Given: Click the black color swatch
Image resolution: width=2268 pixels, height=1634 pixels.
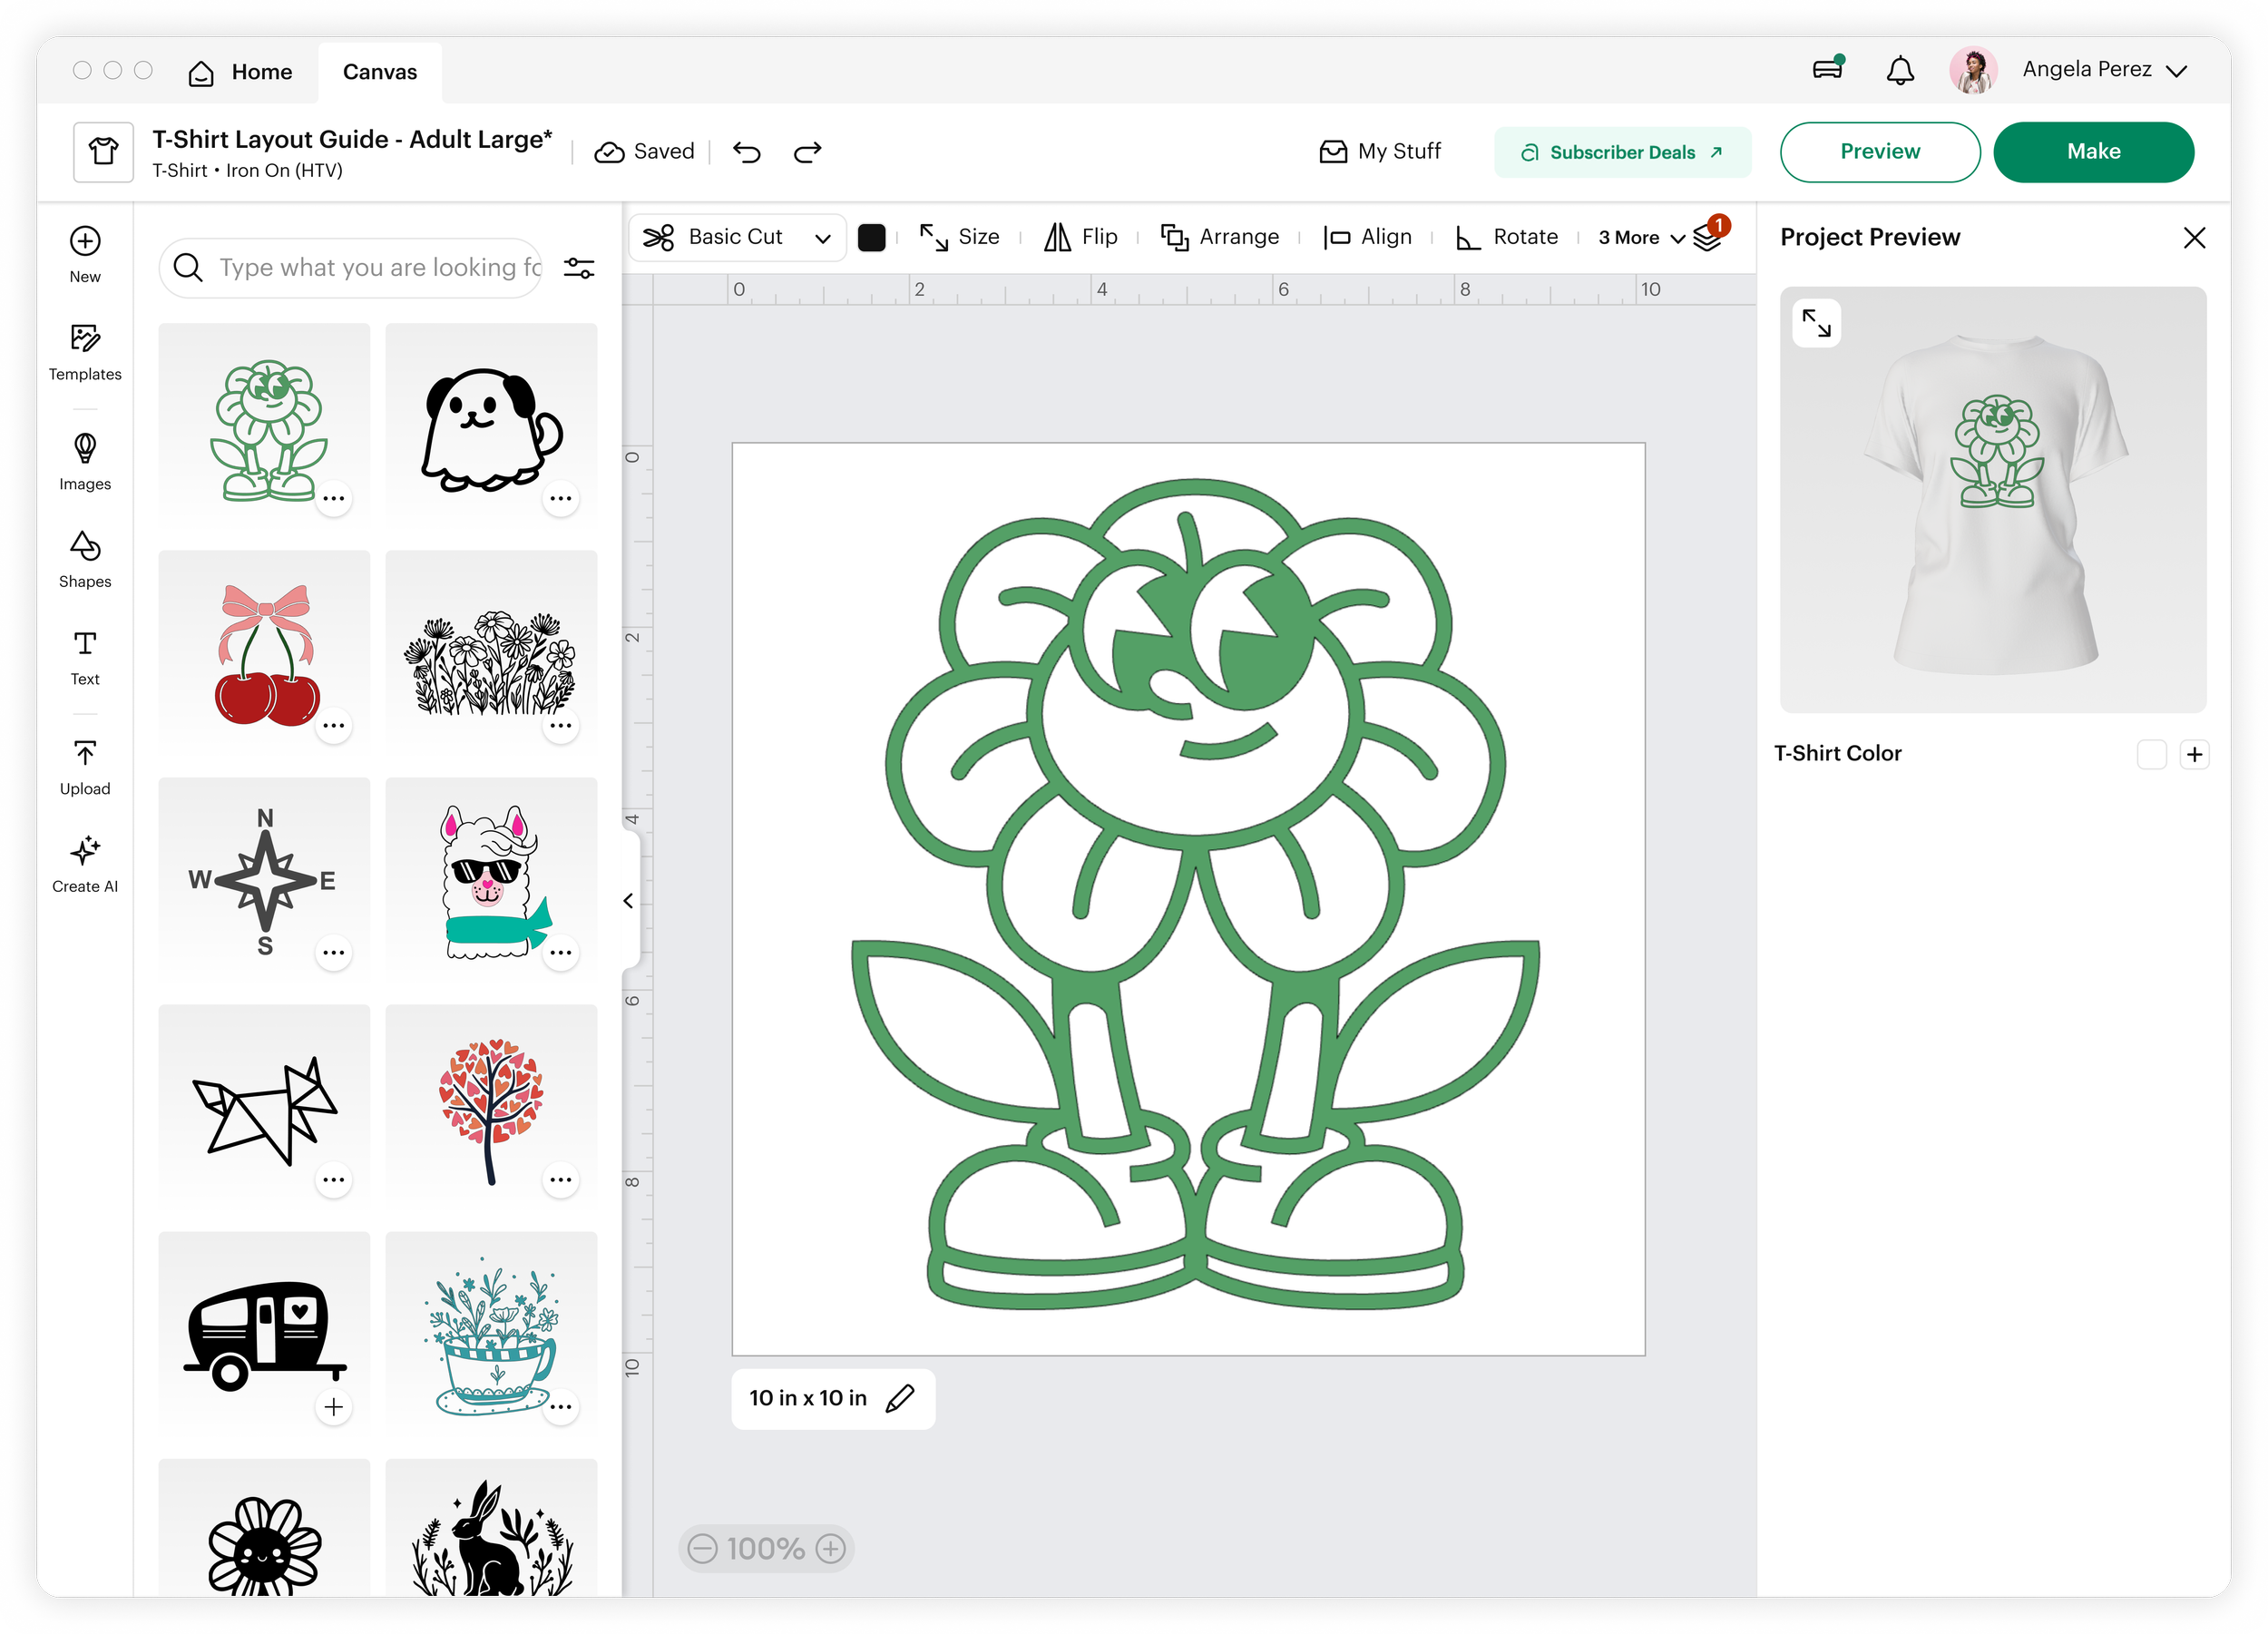Looking at the screenshot, I should click(871, 237).
